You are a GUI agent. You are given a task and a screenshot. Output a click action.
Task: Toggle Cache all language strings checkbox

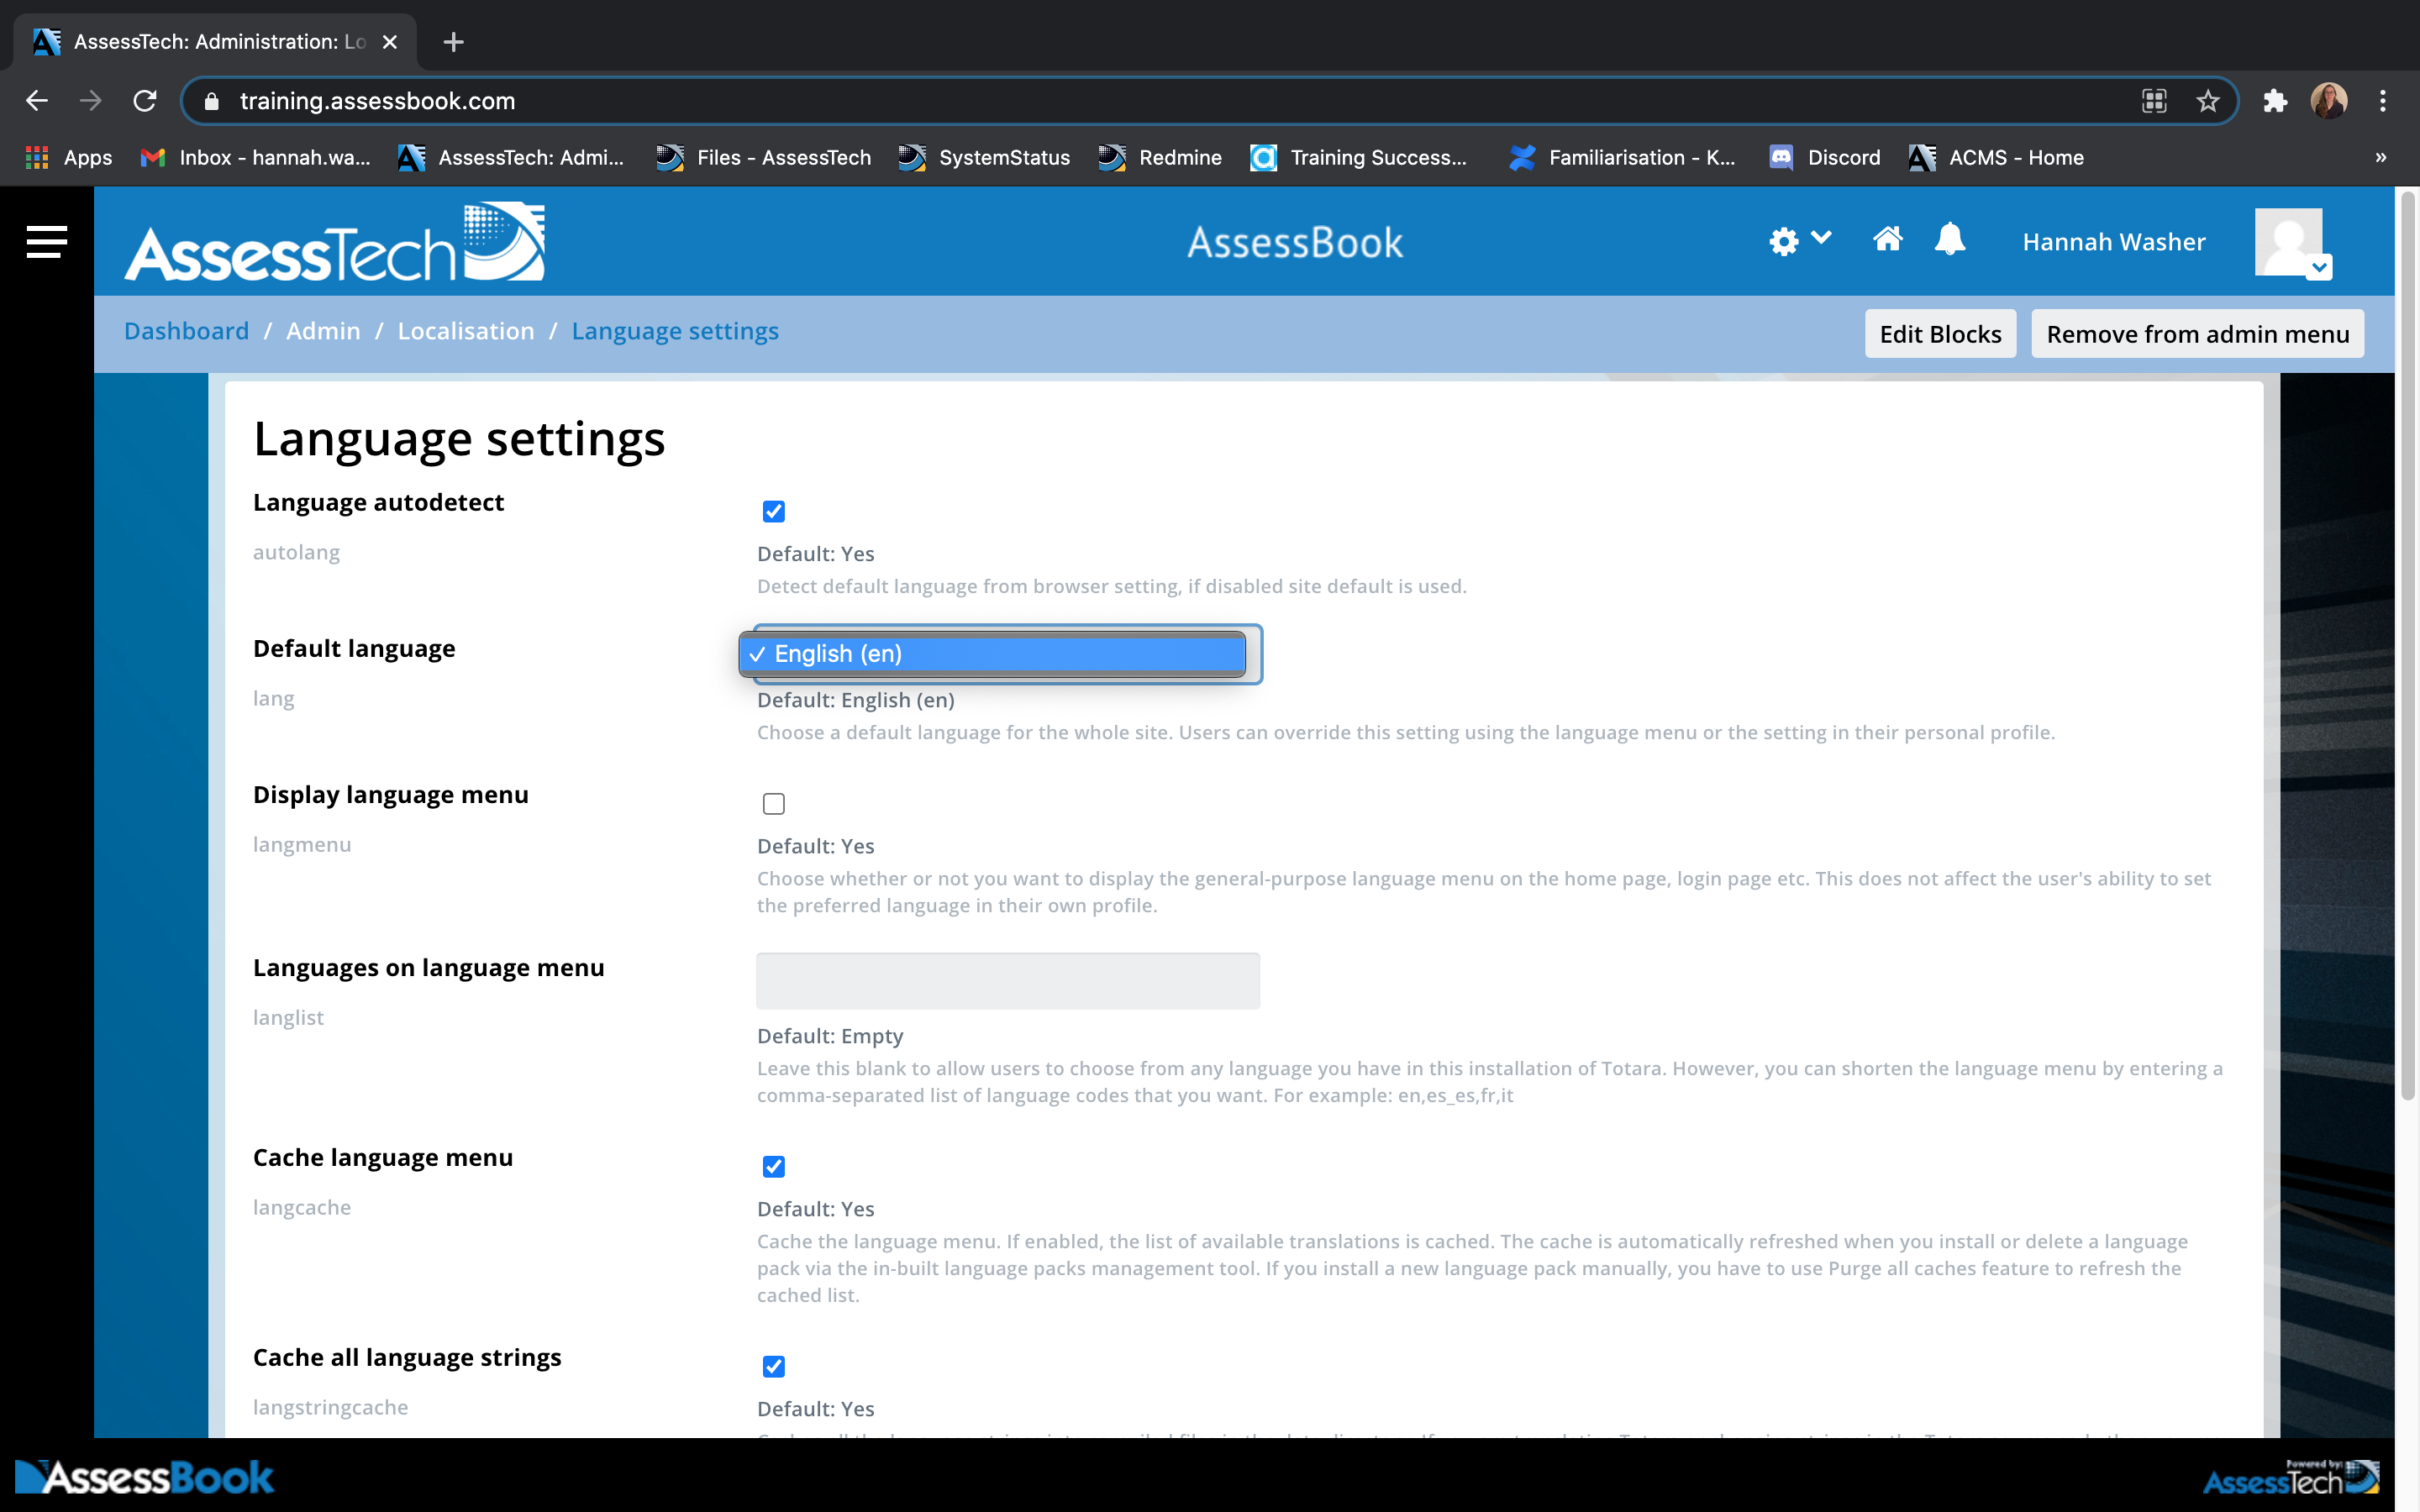773,1366
